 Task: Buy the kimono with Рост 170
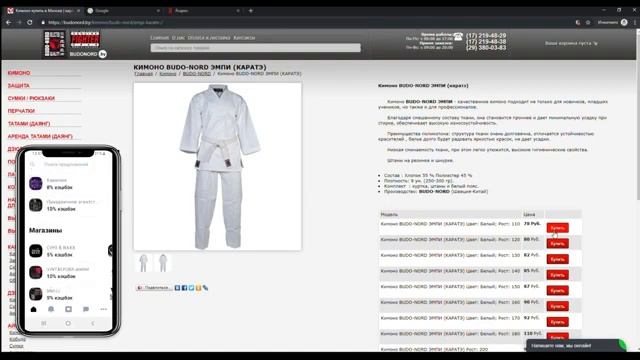558,322
